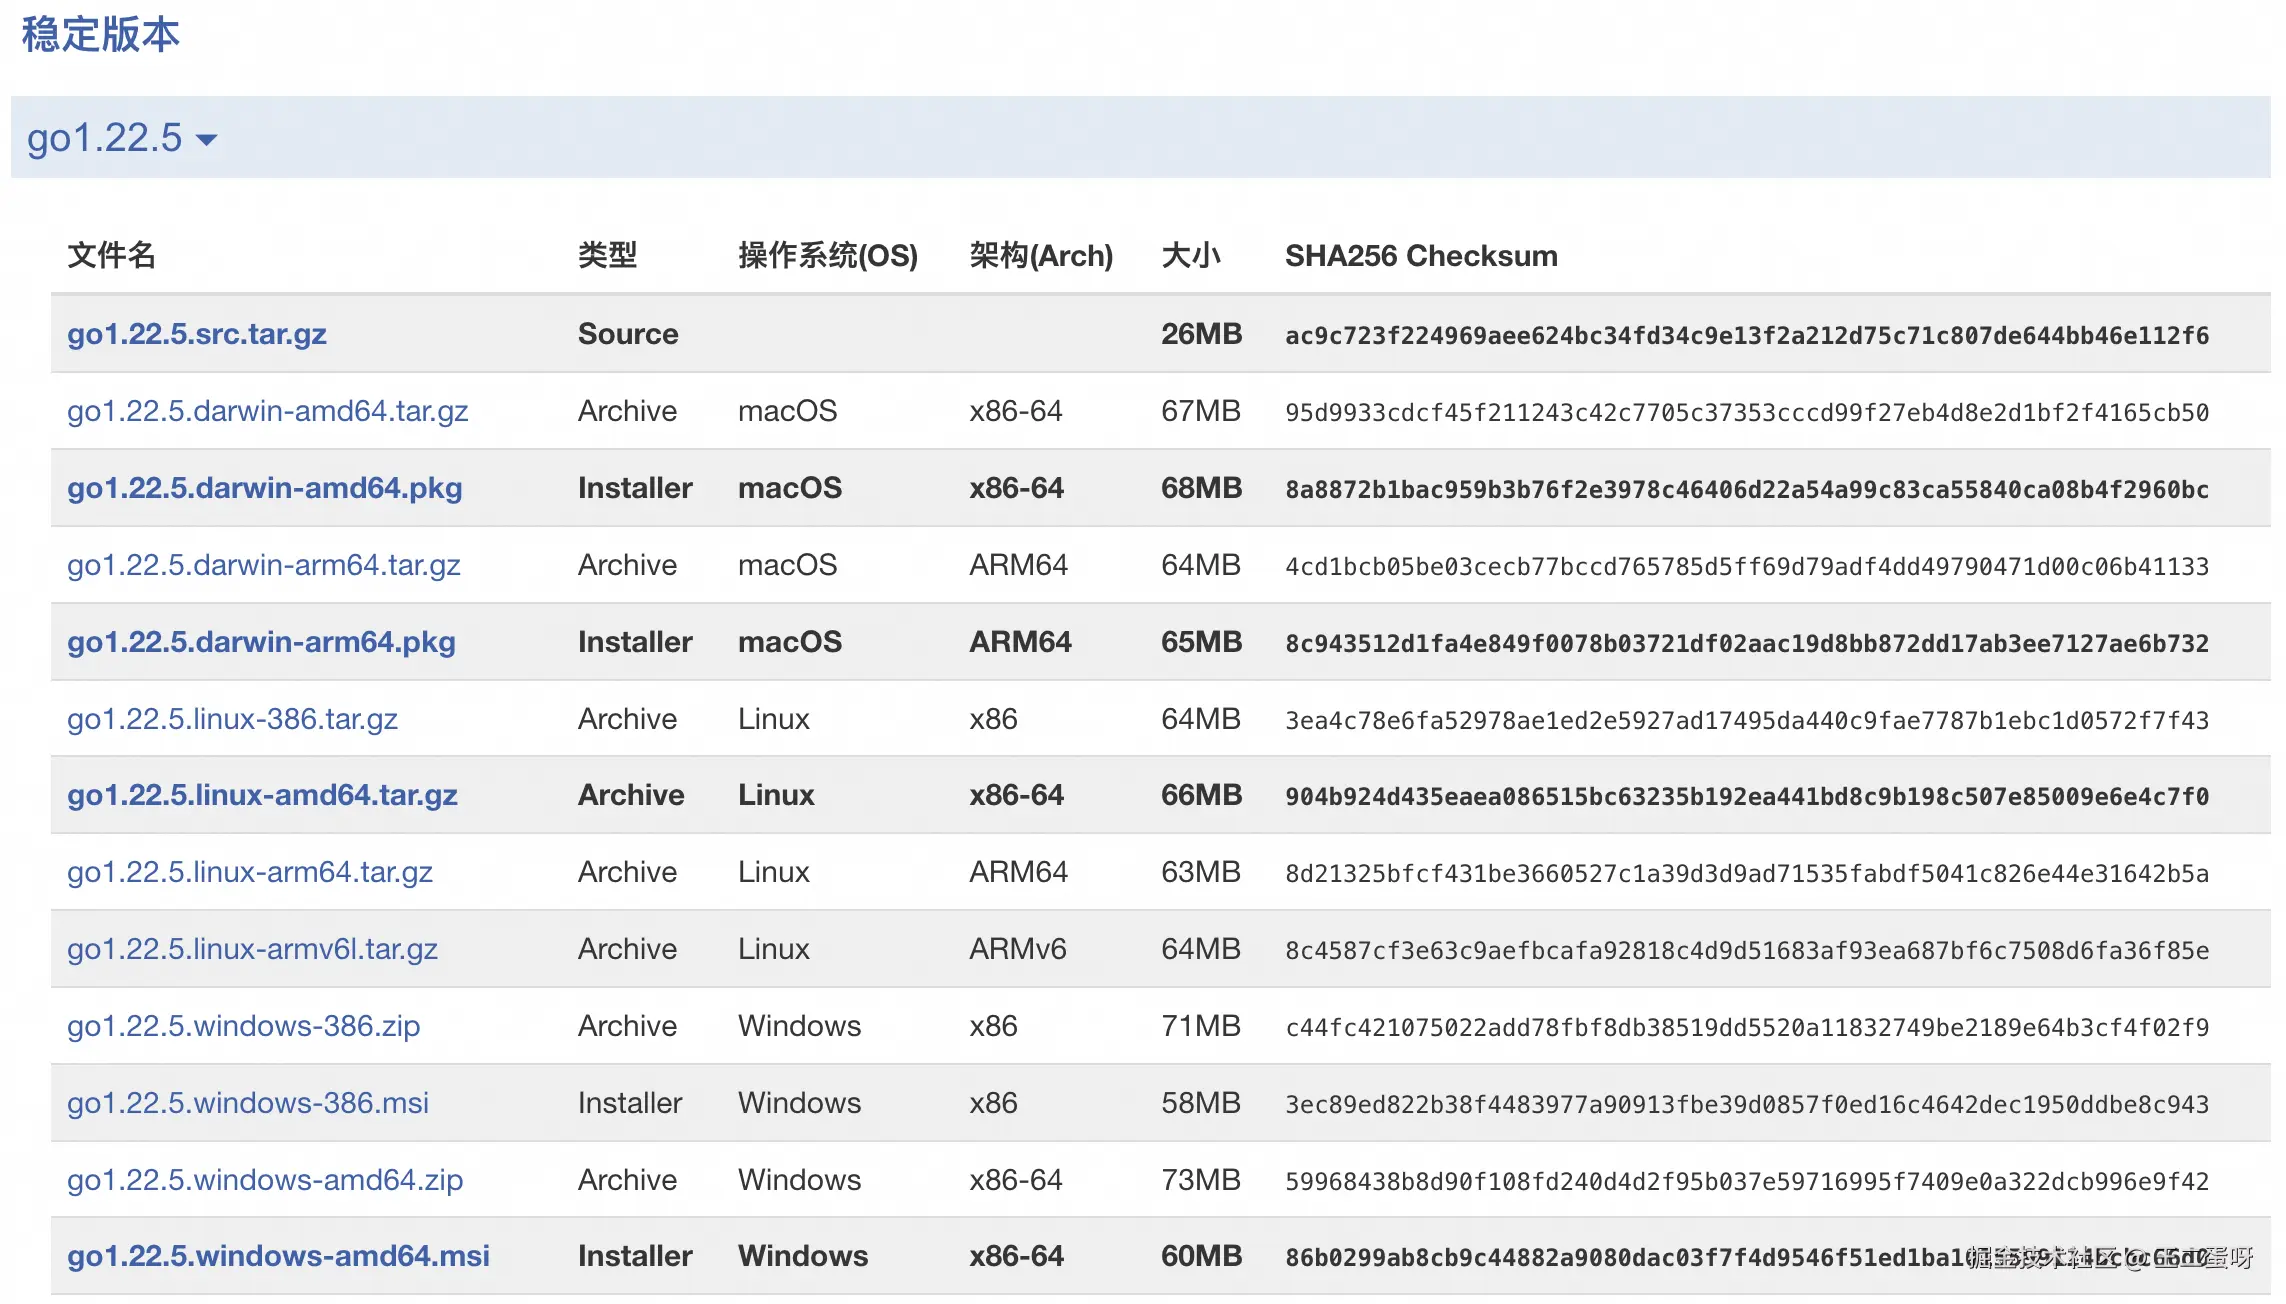Download go1.22.5.src.tar.gz source file

[197, 334]
